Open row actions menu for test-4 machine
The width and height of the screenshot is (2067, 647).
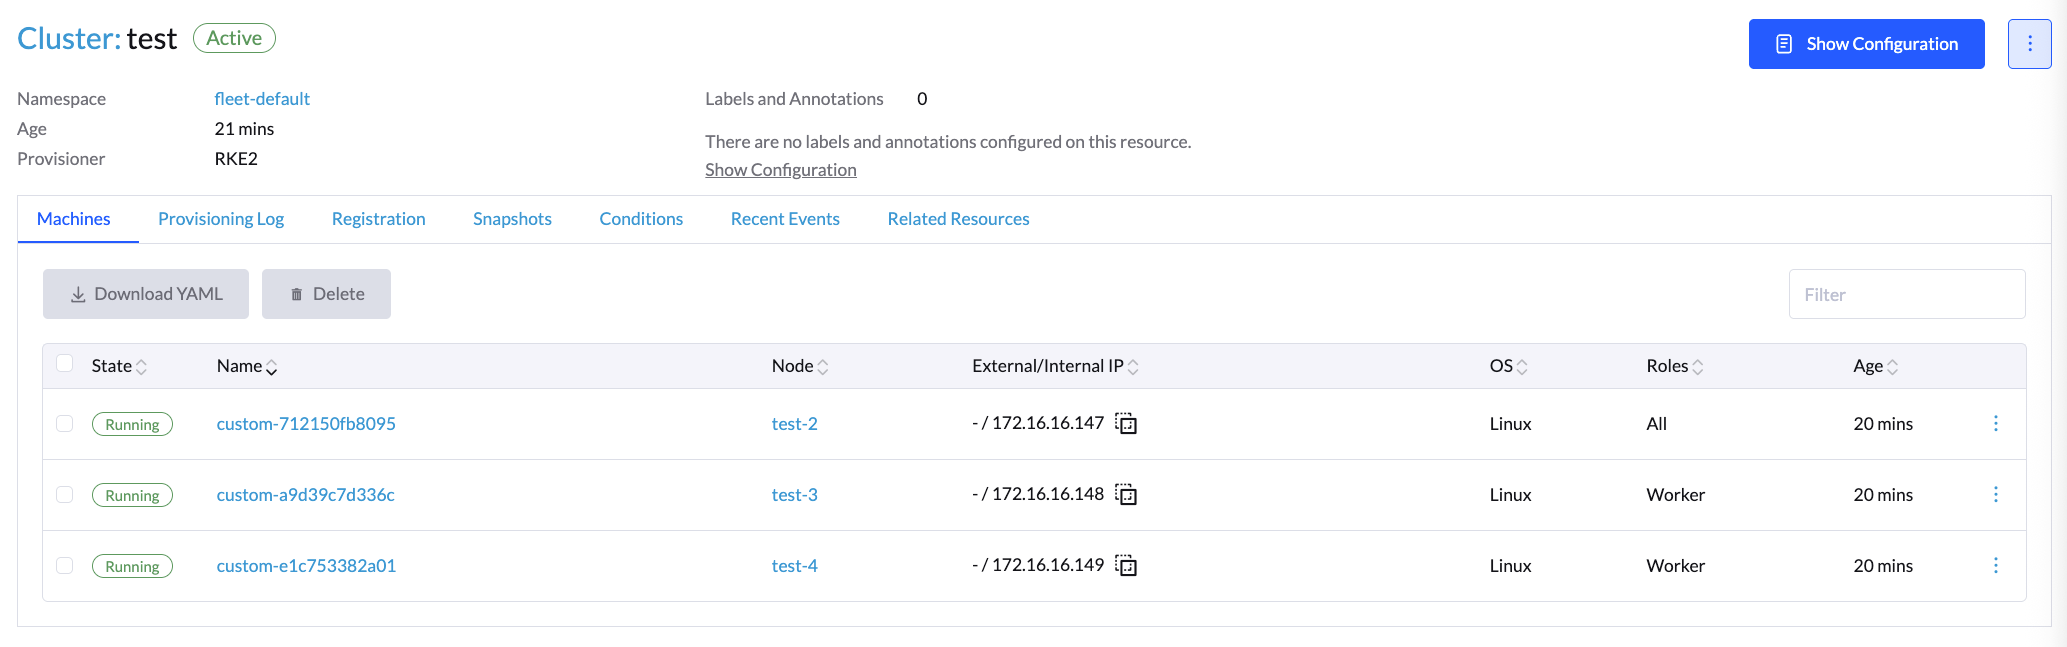[x=1995, y=566]
